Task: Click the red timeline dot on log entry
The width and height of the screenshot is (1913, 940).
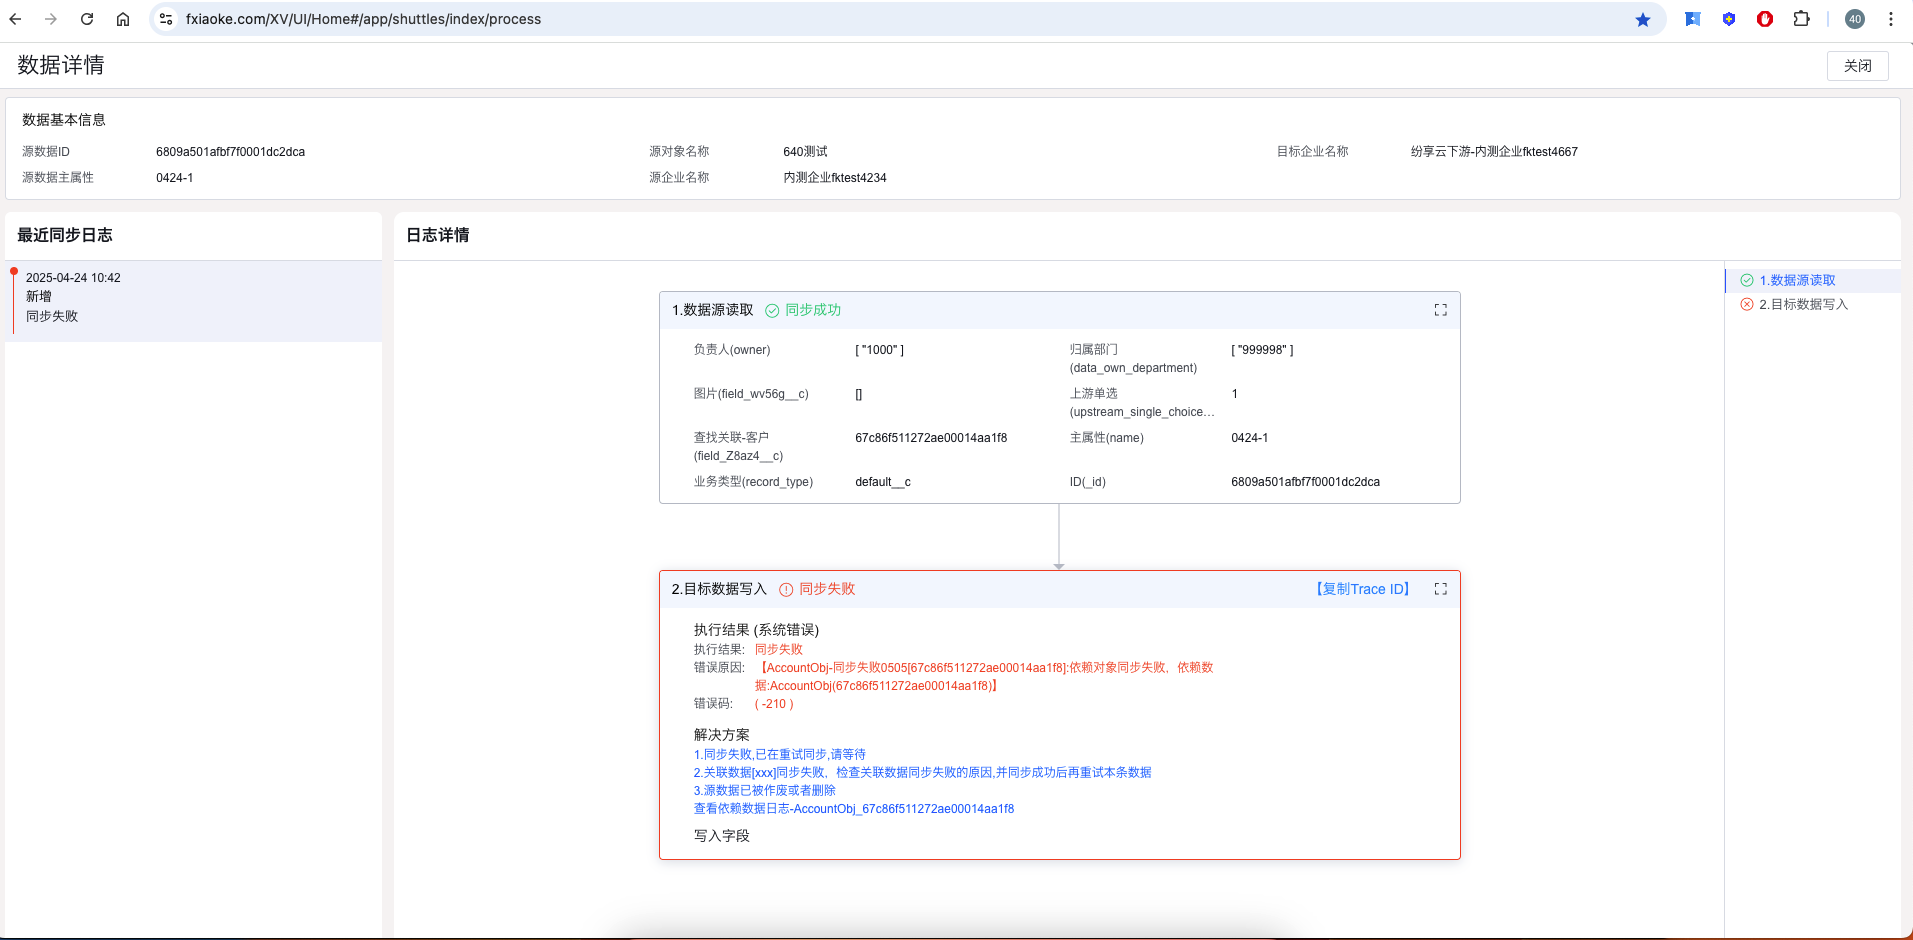Action: point(14,271)
